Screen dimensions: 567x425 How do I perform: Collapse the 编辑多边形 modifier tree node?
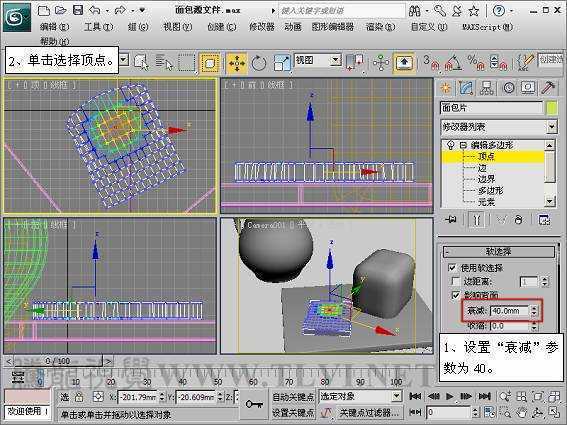(x=463, y=145)
